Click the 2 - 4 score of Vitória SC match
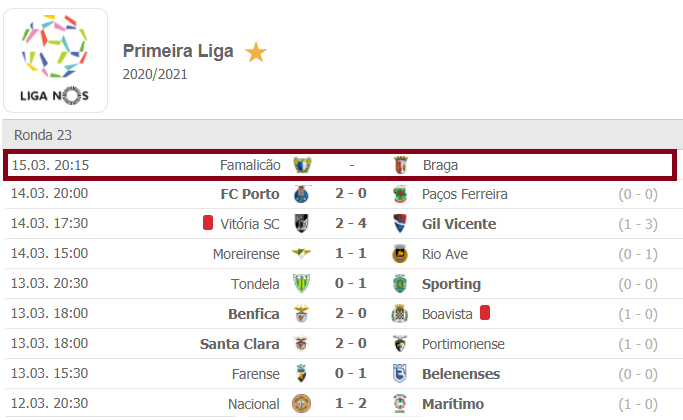 [x=352, y=224]
